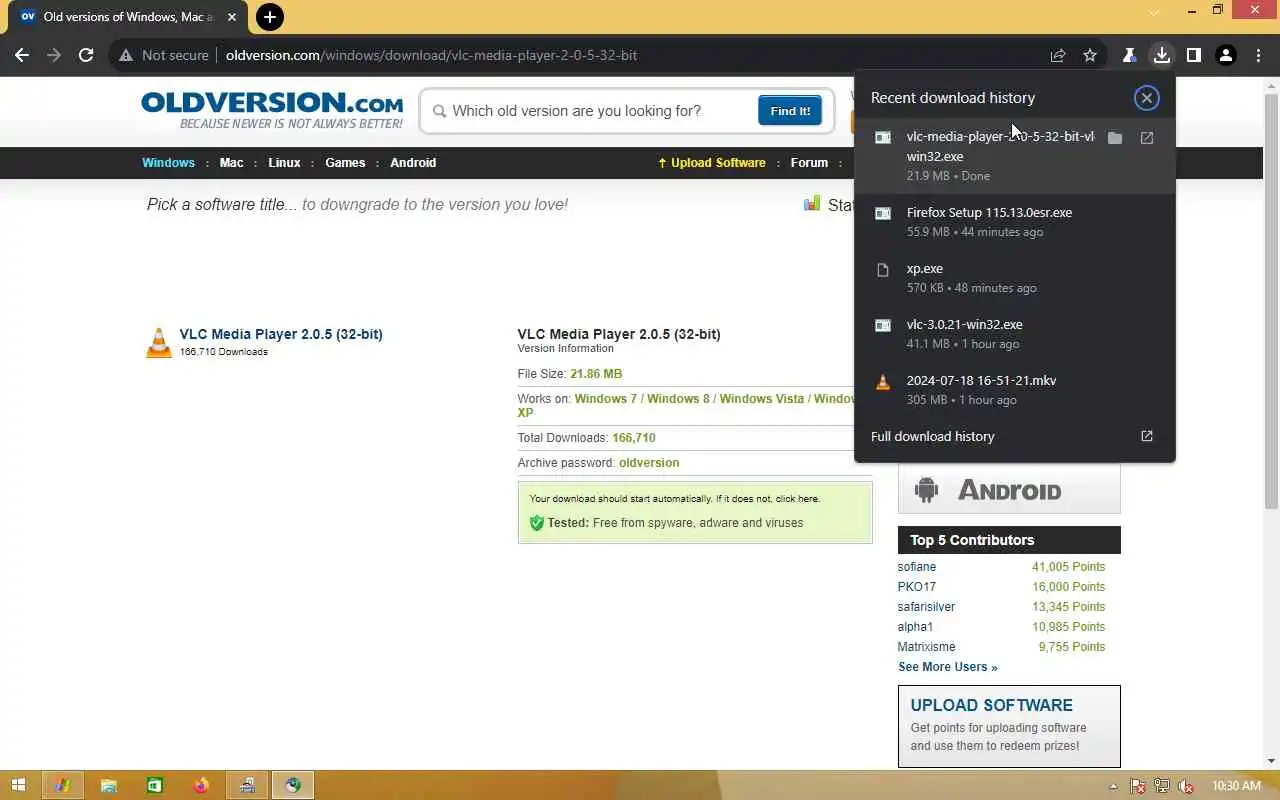The height and width of the screenshot is (800, 1280).
Task: Click the 'click here' download link
Action: pyautogui.click(x=796, y=498)
